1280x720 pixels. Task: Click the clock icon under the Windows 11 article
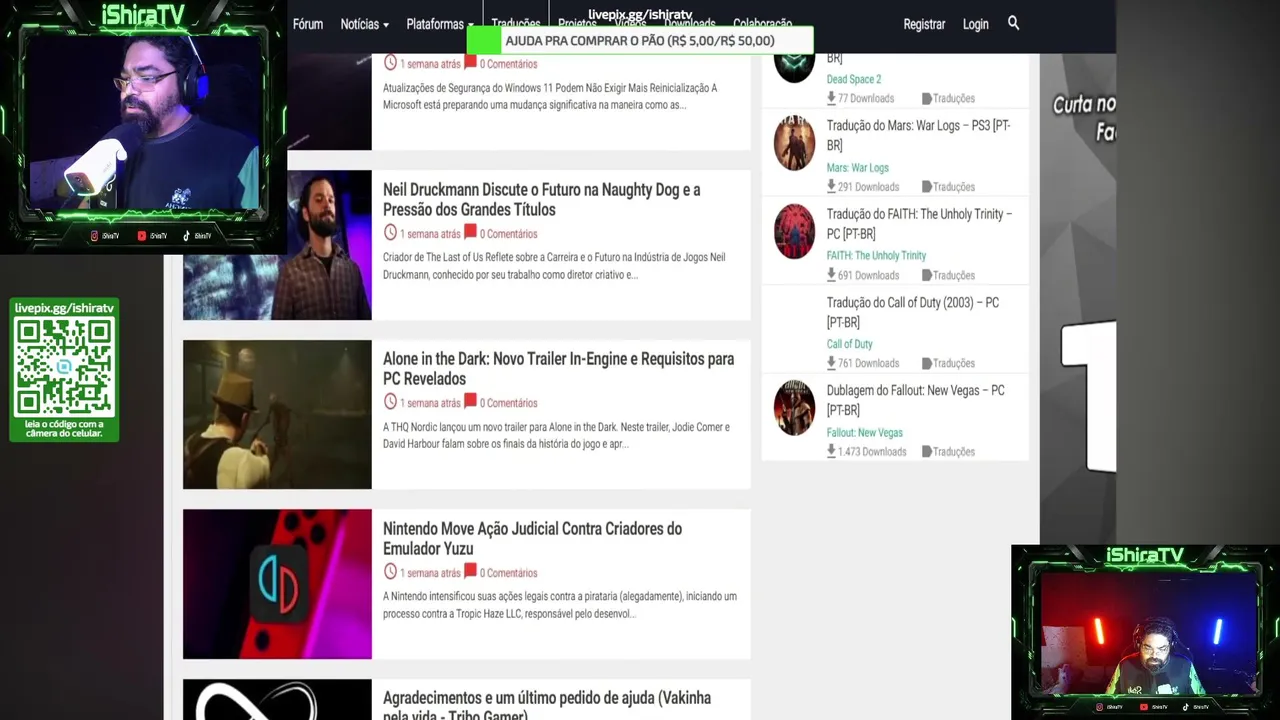tap(390, 63)
